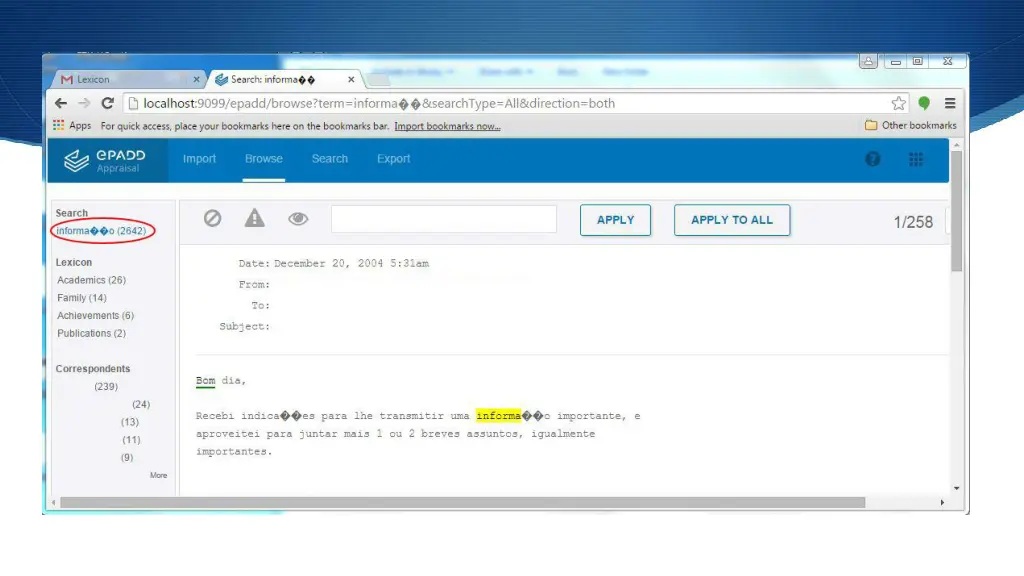Select the Academics (26) lexicon category

pos(91,280)
